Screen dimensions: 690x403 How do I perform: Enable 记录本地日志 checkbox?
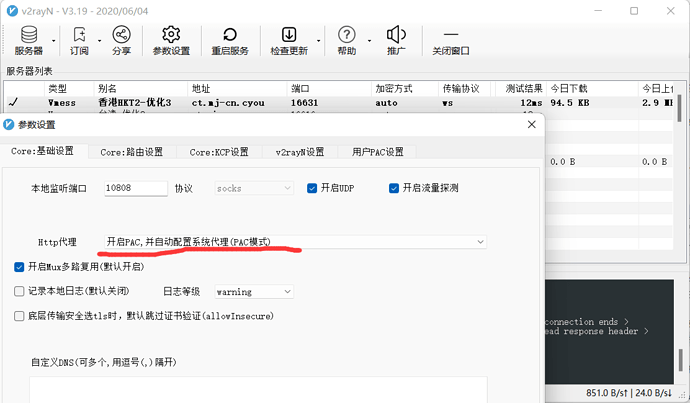pos(20,292)
